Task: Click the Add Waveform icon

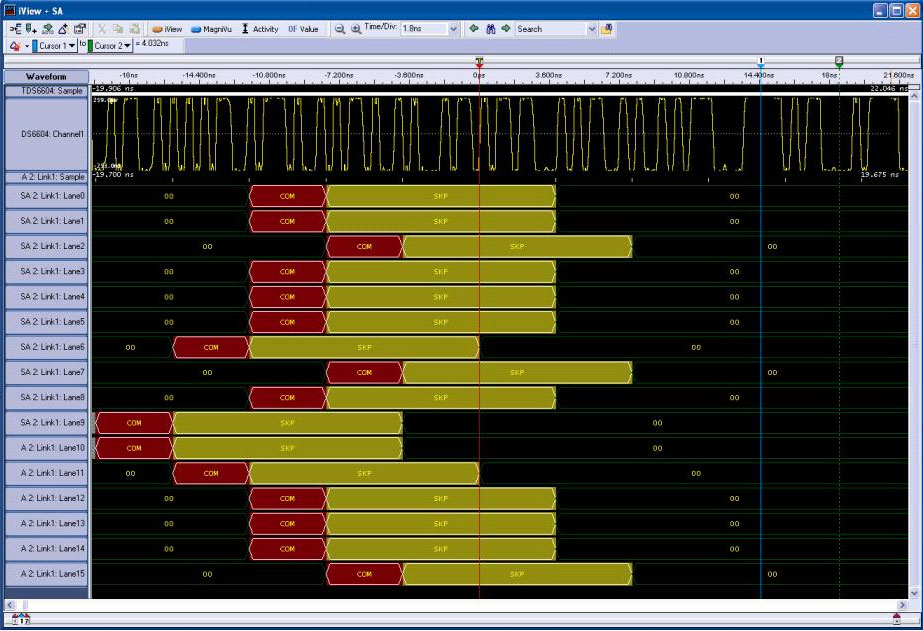Action: [31, 29]
